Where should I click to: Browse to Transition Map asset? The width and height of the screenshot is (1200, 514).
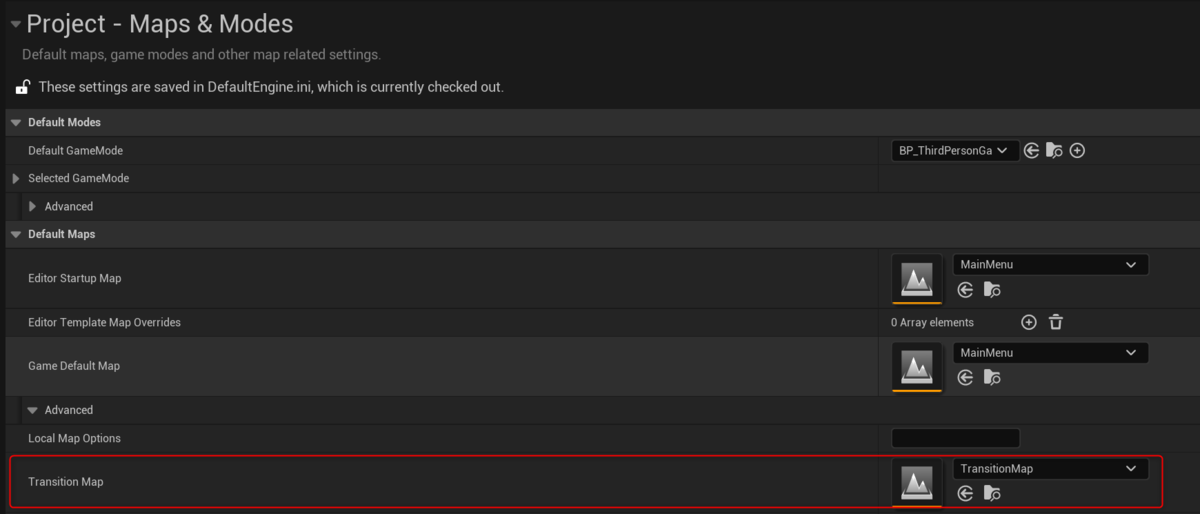point(992,493)
